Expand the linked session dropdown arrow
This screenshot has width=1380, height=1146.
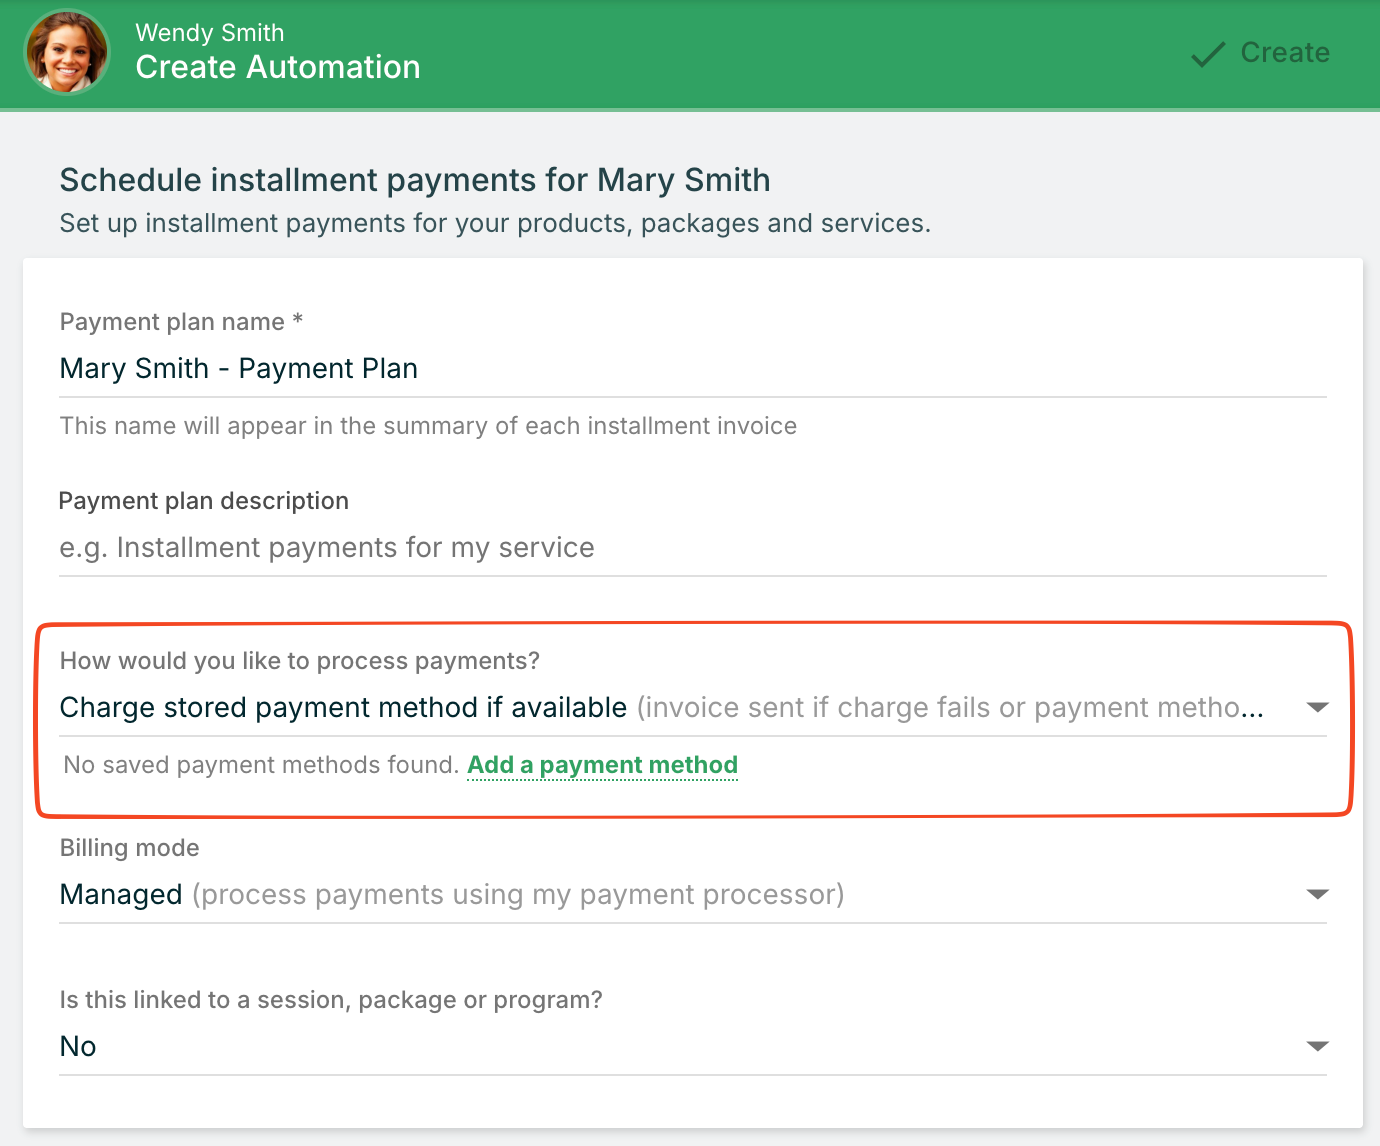click(1317, 1046)
